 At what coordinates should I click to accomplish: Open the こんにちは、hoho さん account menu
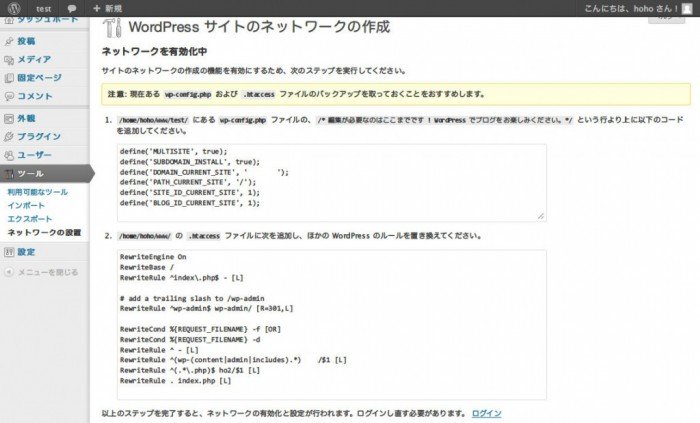(636, 7)
